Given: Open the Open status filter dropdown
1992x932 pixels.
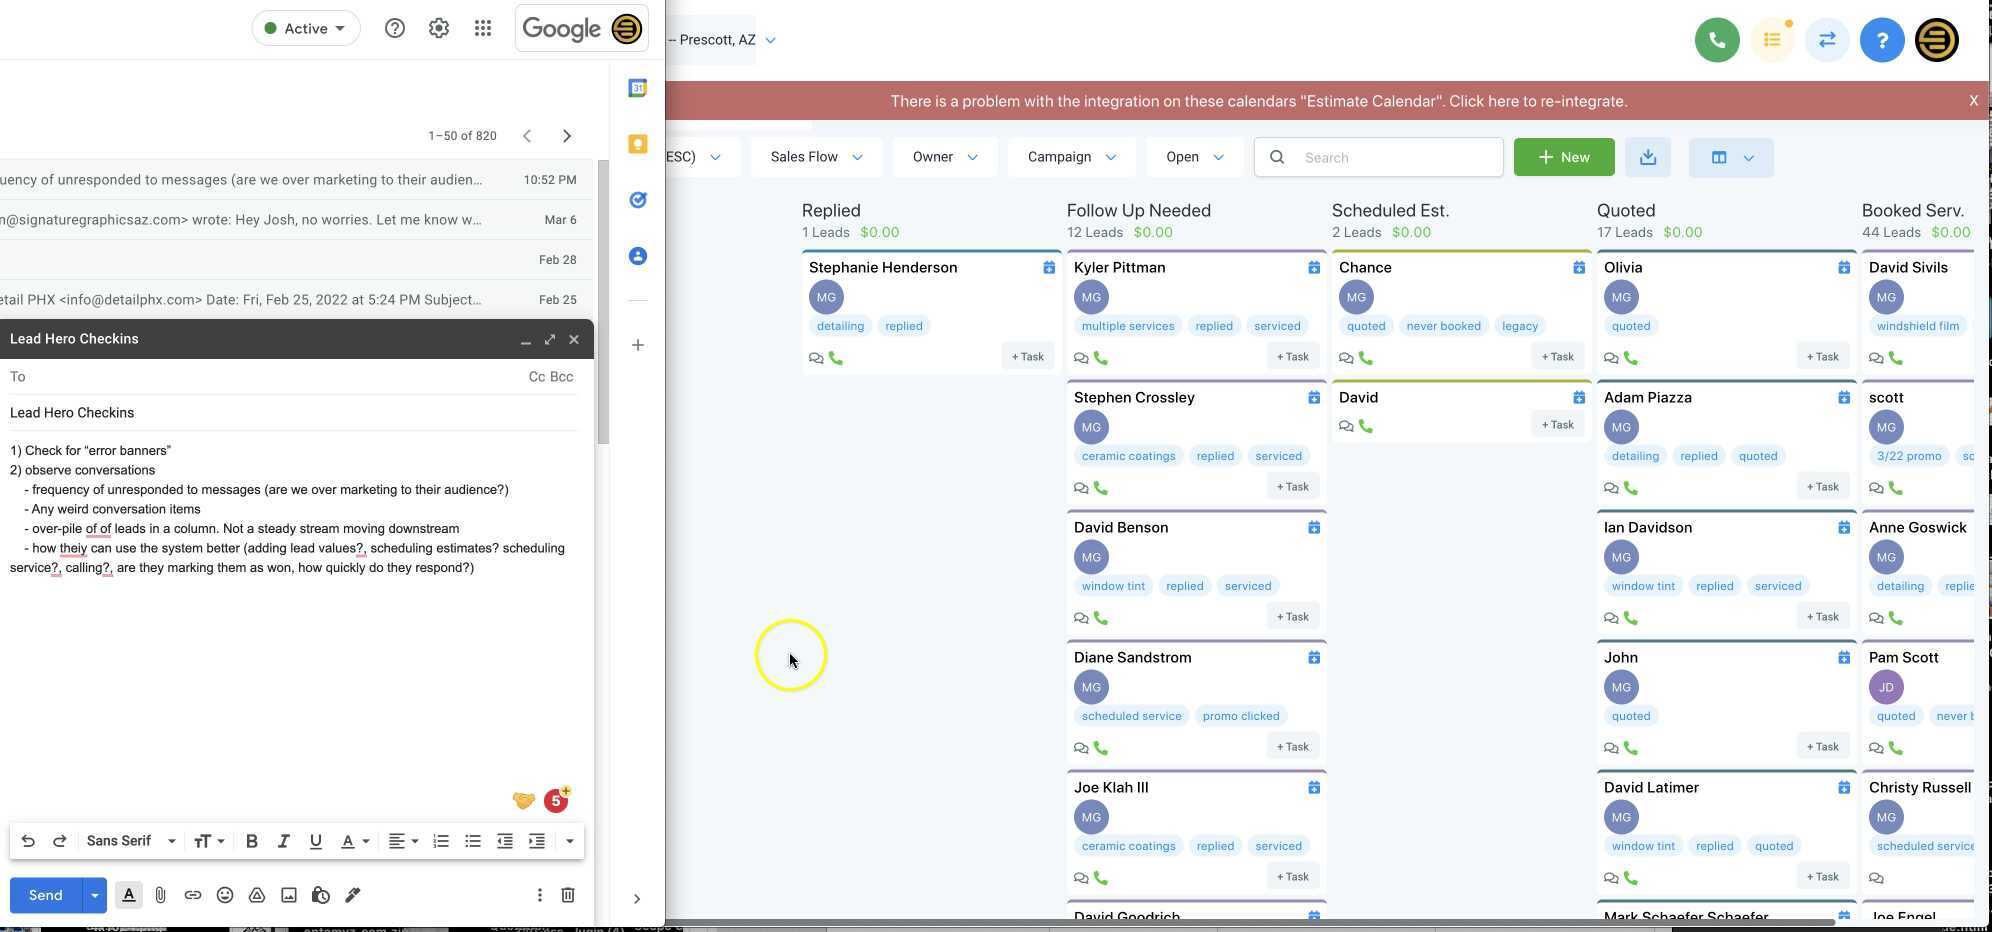Looking at the screenshot, I should [x=1195, y=157].
